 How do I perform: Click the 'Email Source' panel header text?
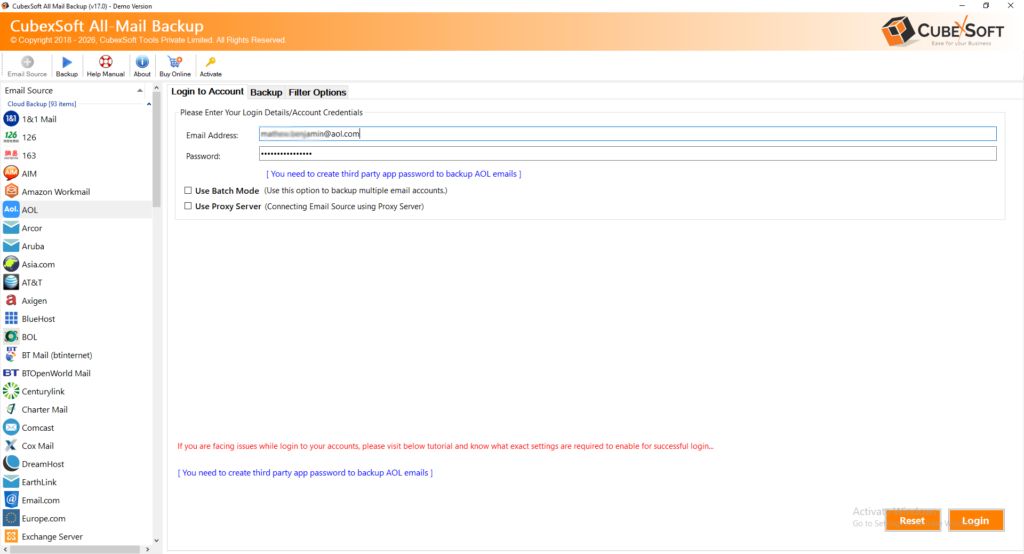(29, 90)
